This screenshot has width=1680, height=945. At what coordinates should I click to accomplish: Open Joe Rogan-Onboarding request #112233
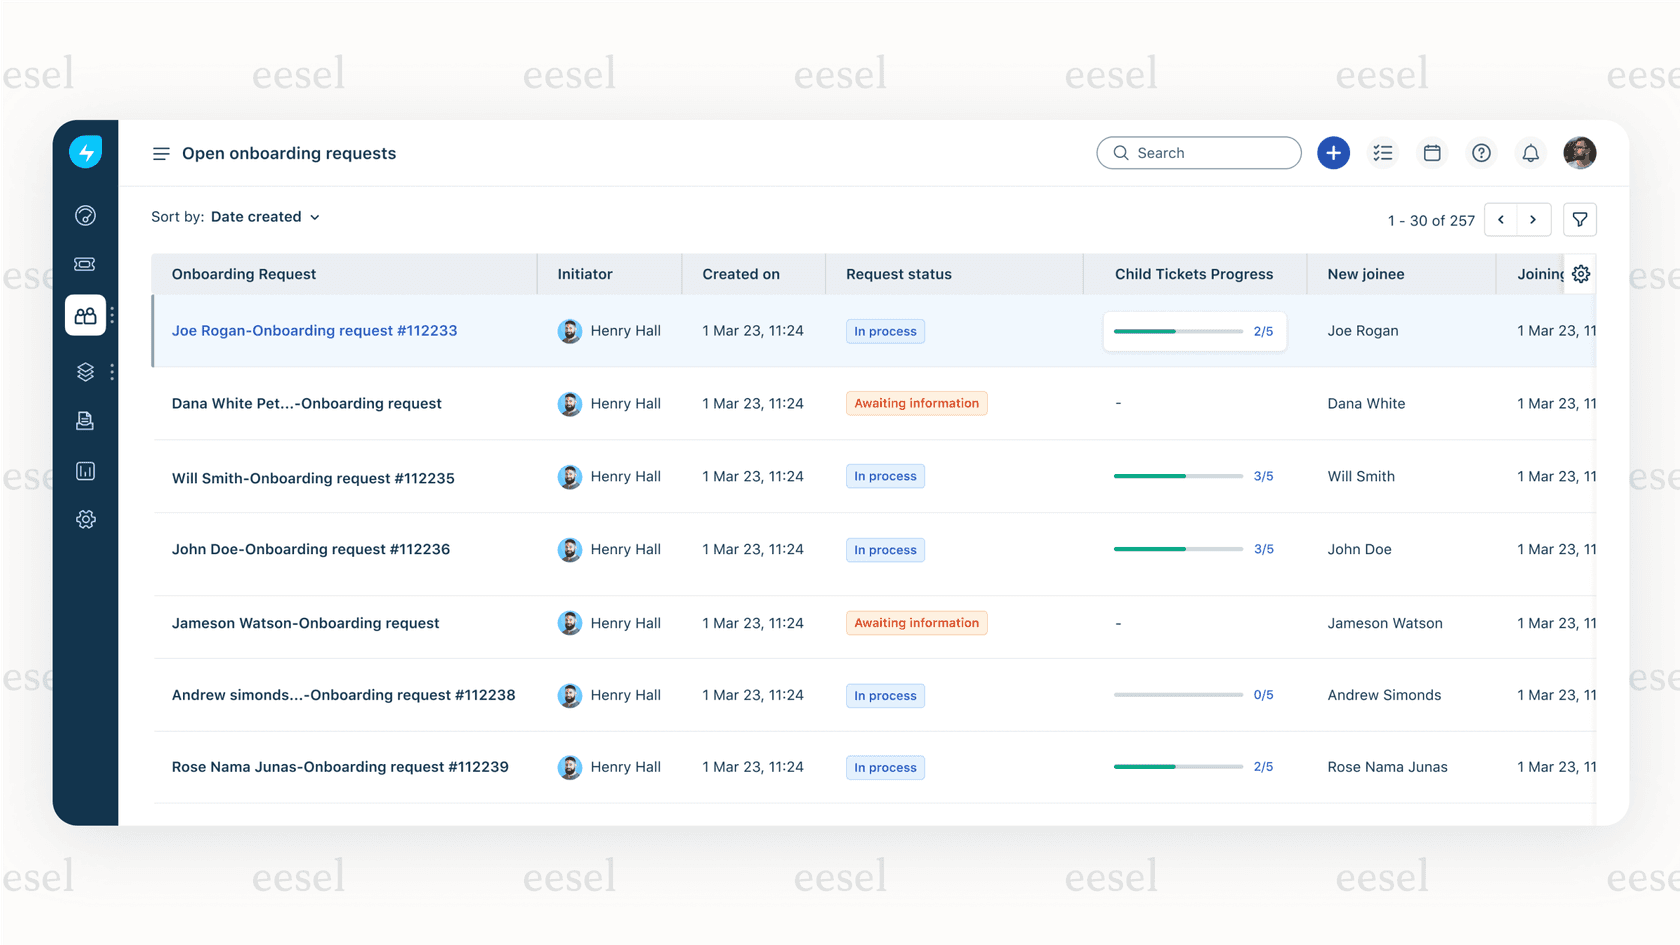pos(314,330)
